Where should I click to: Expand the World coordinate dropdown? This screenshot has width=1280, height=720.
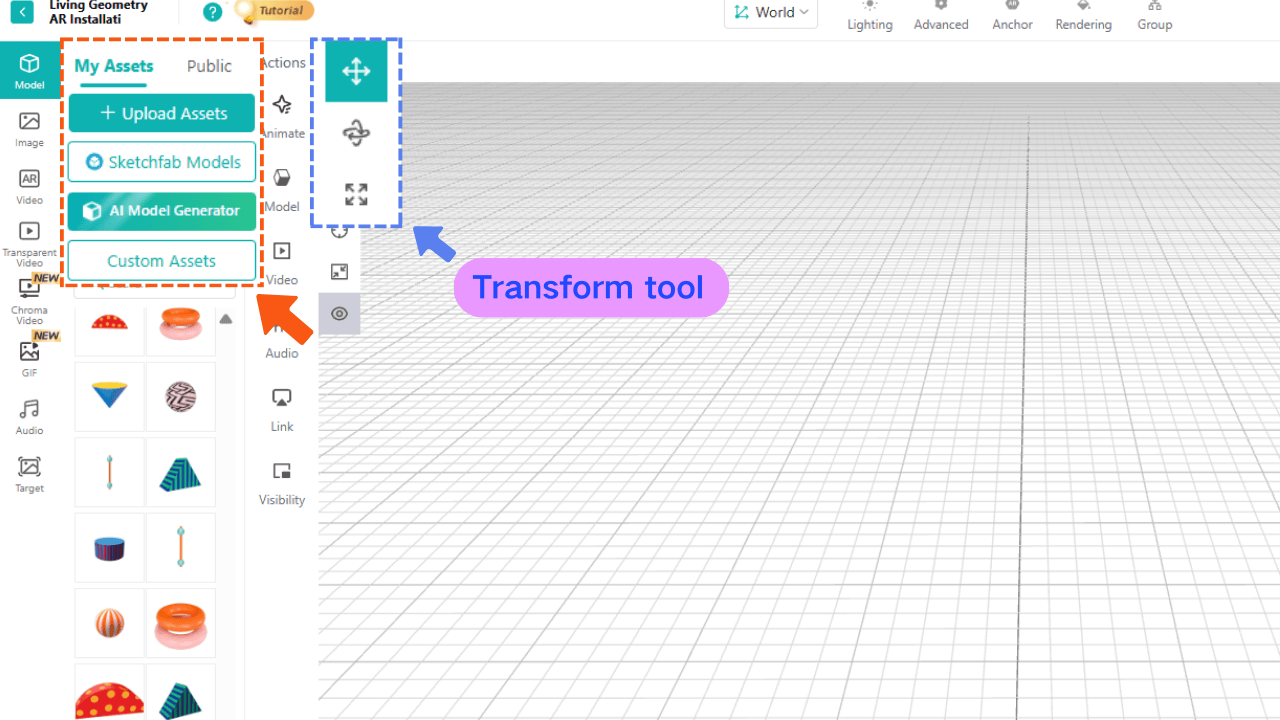771,13
